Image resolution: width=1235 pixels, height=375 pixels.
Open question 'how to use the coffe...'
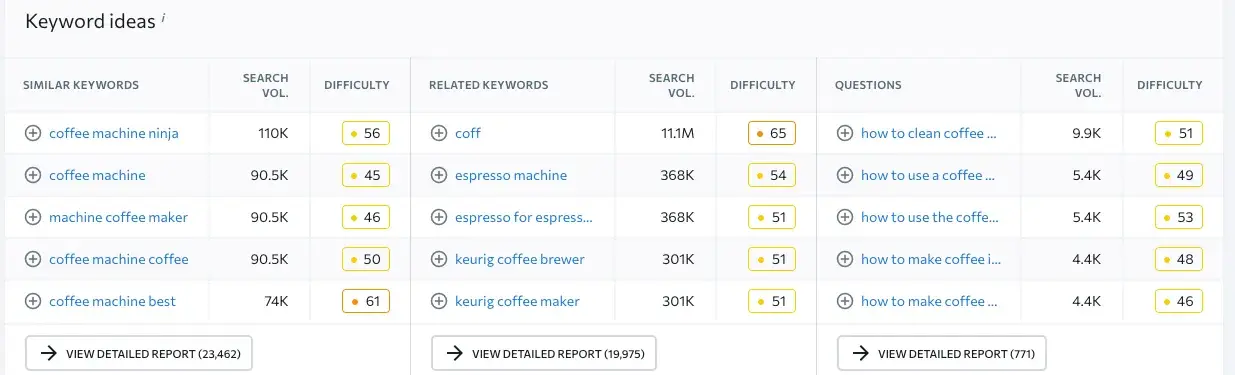(x=929, y=217)
